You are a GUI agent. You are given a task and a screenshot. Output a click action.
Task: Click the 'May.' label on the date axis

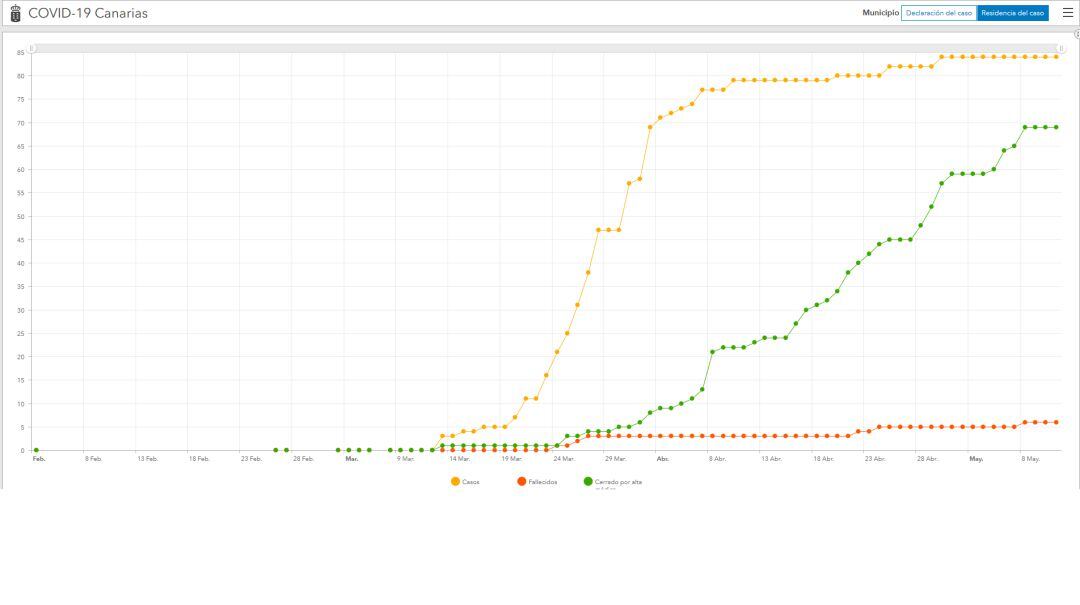click(x=976, y=459)
